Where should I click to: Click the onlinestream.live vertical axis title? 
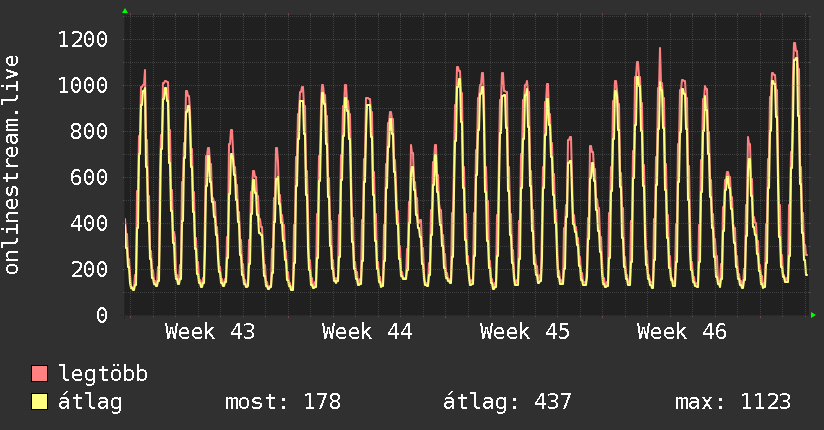(x=11, y=165)
